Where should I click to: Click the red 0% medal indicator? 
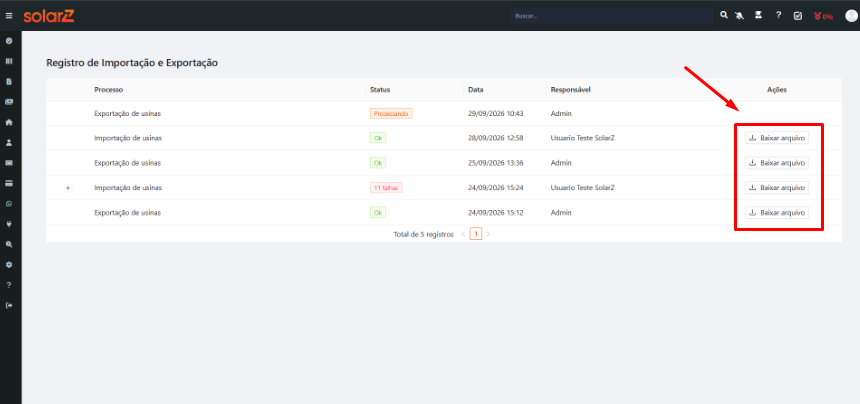[x=823, y=16]
